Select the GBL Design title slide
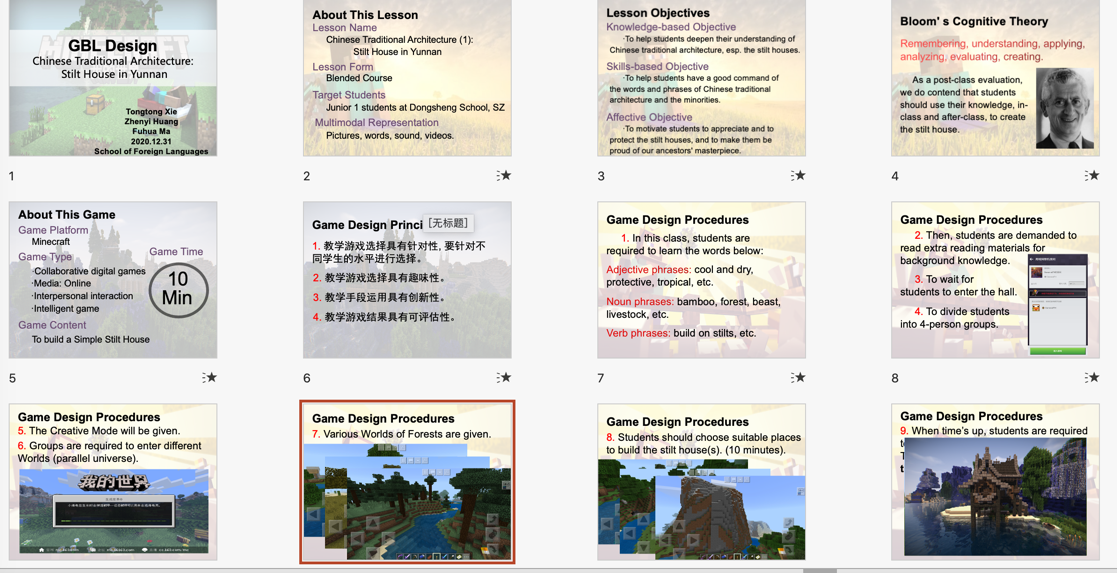The image size is (1117, 573). coord(113,78)
